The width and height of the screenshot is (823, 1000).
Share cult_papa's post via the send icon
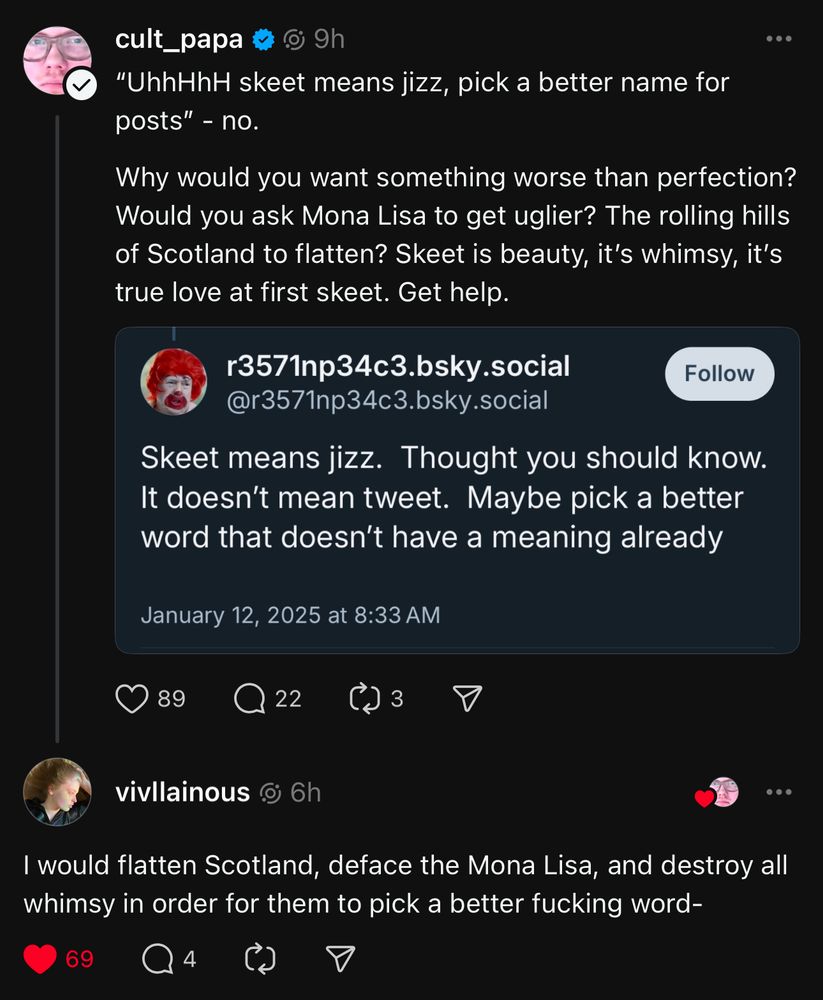(466, 698)
